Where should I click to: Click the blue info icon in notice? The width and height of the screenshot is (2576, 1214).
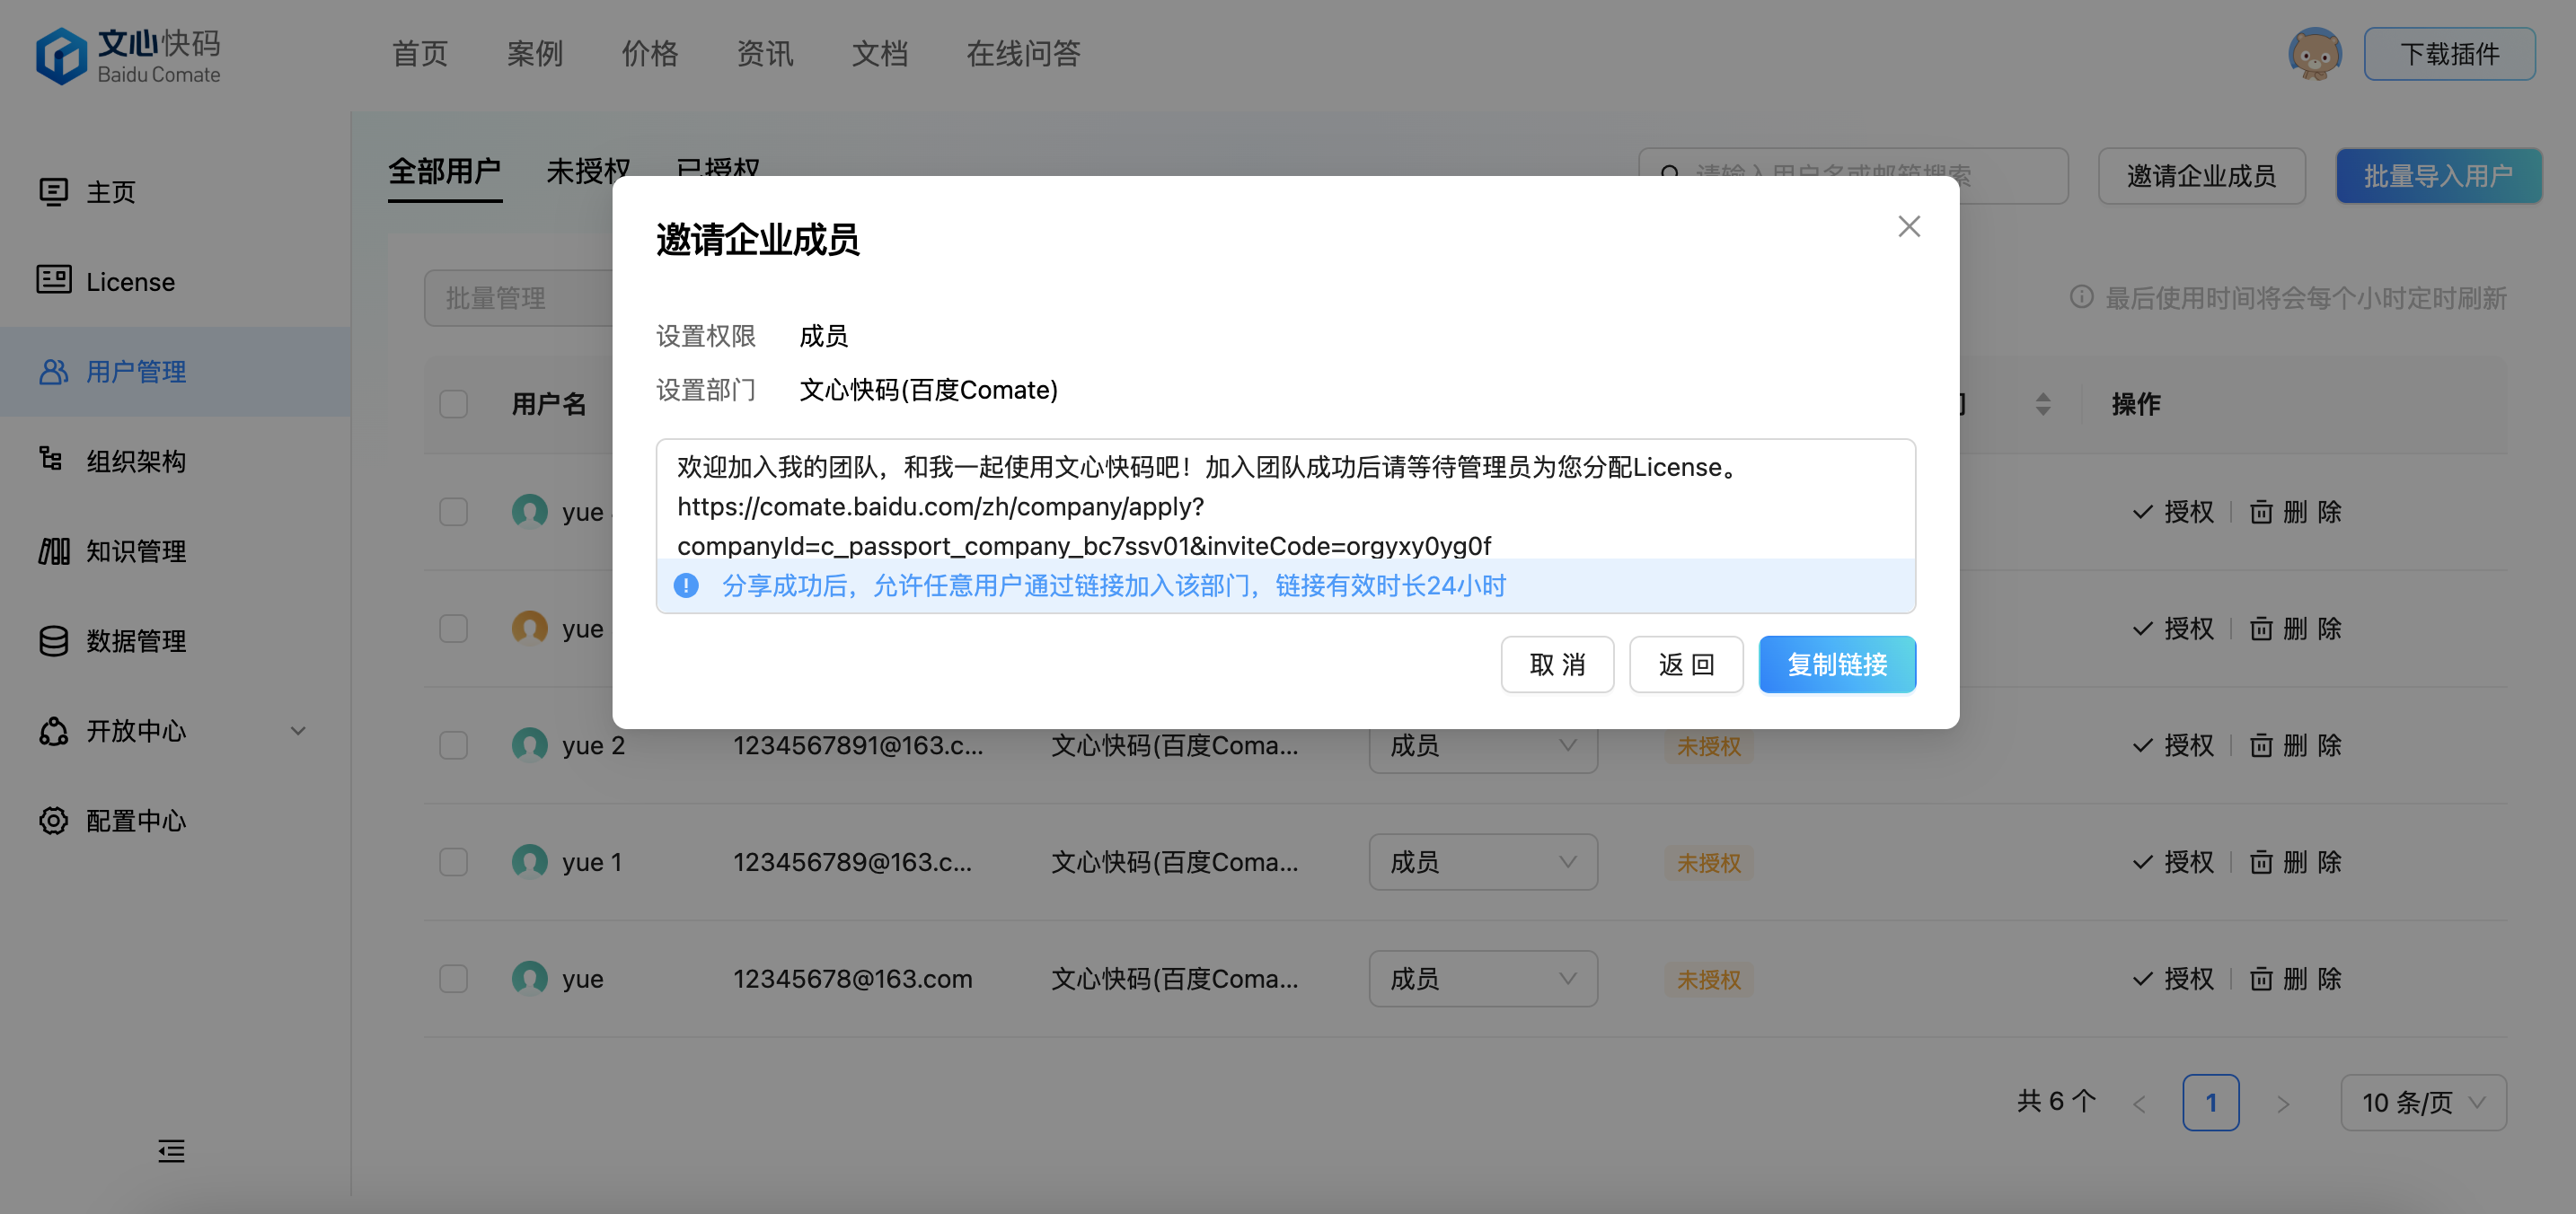coord(686,586)
